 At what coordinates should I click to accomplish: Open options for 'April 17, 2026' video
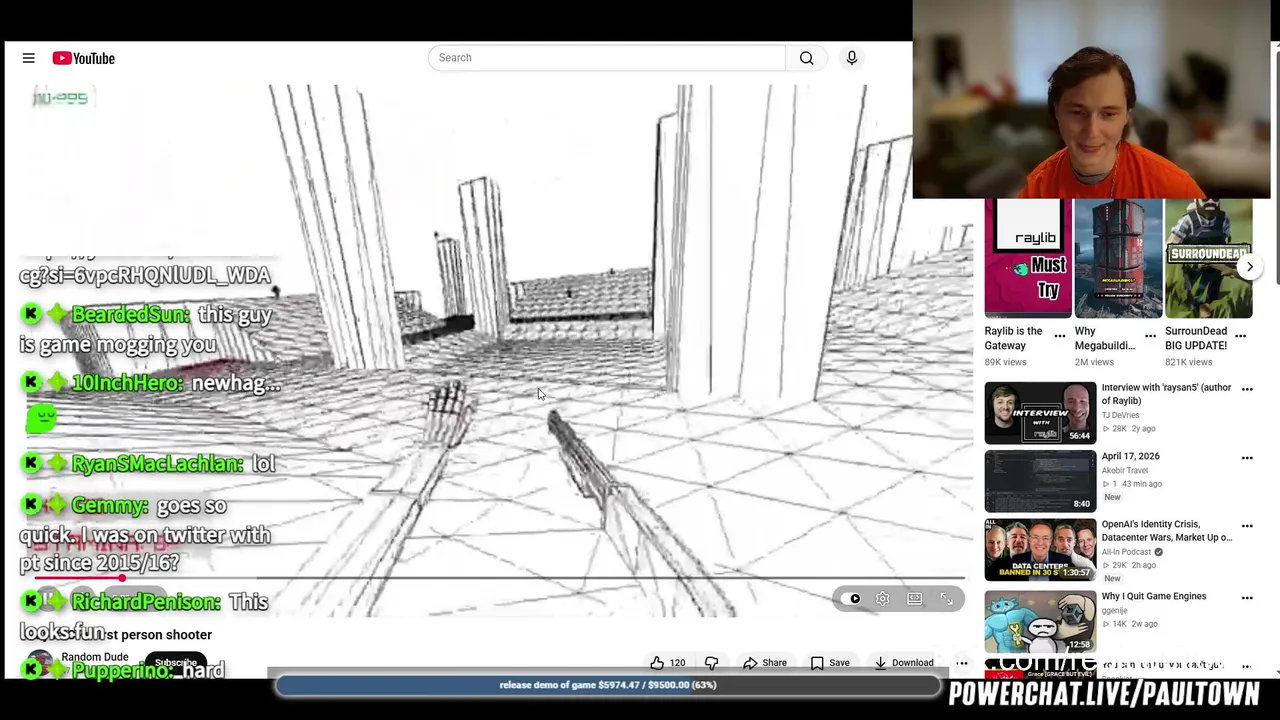(1247, 458)
